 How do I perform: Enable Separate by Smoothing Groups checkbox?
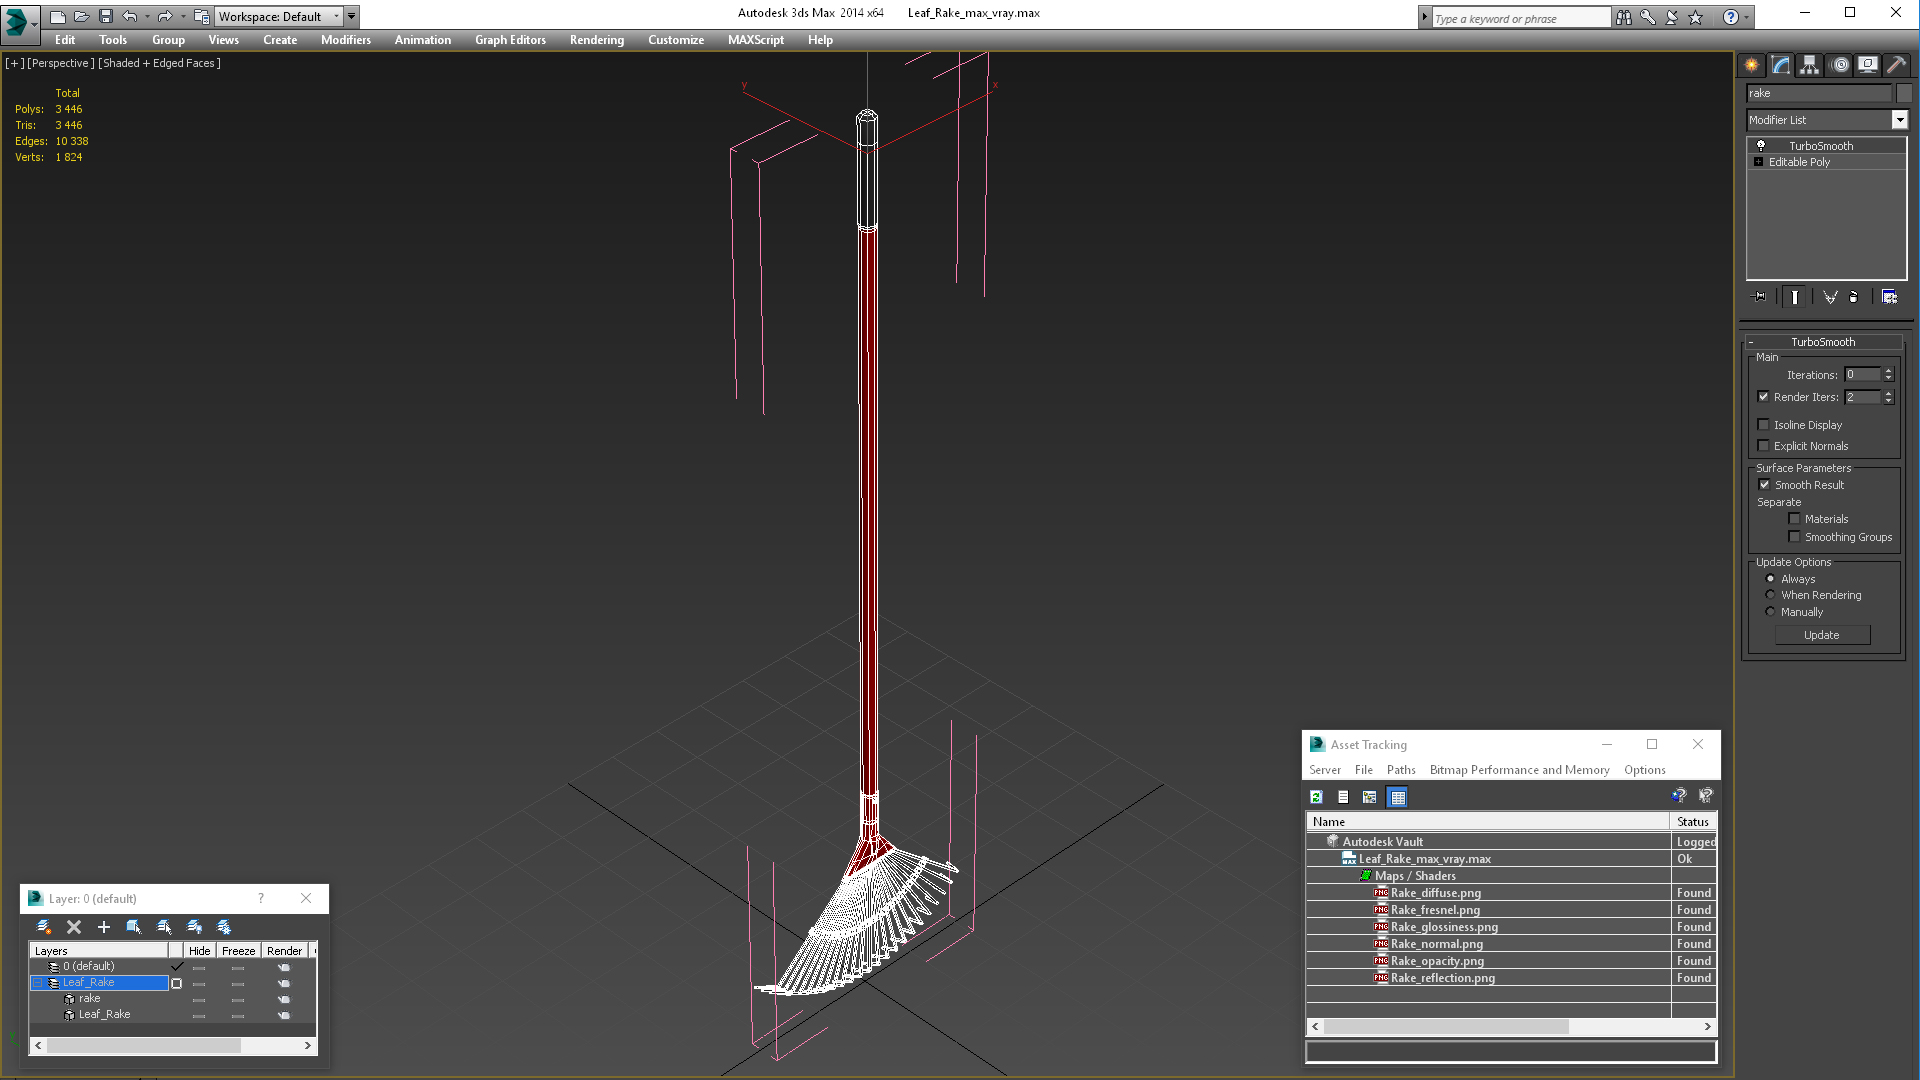(1795, 537)
